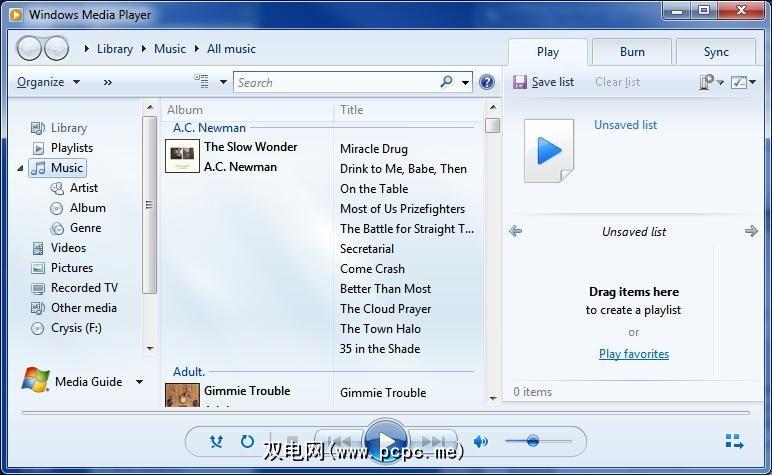
Task: Toggle shuffle playback
Action: pos(216,442)
